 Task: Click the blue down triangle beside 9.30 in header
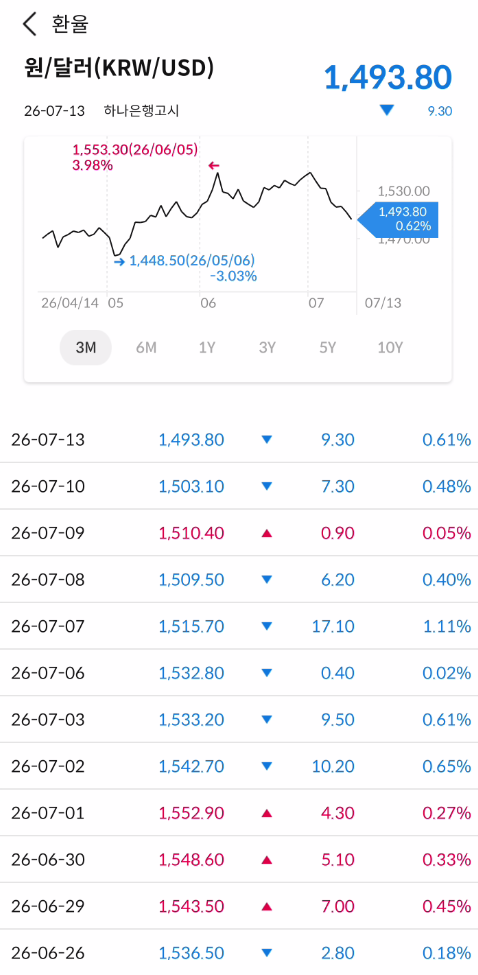[x=387, y=111]
